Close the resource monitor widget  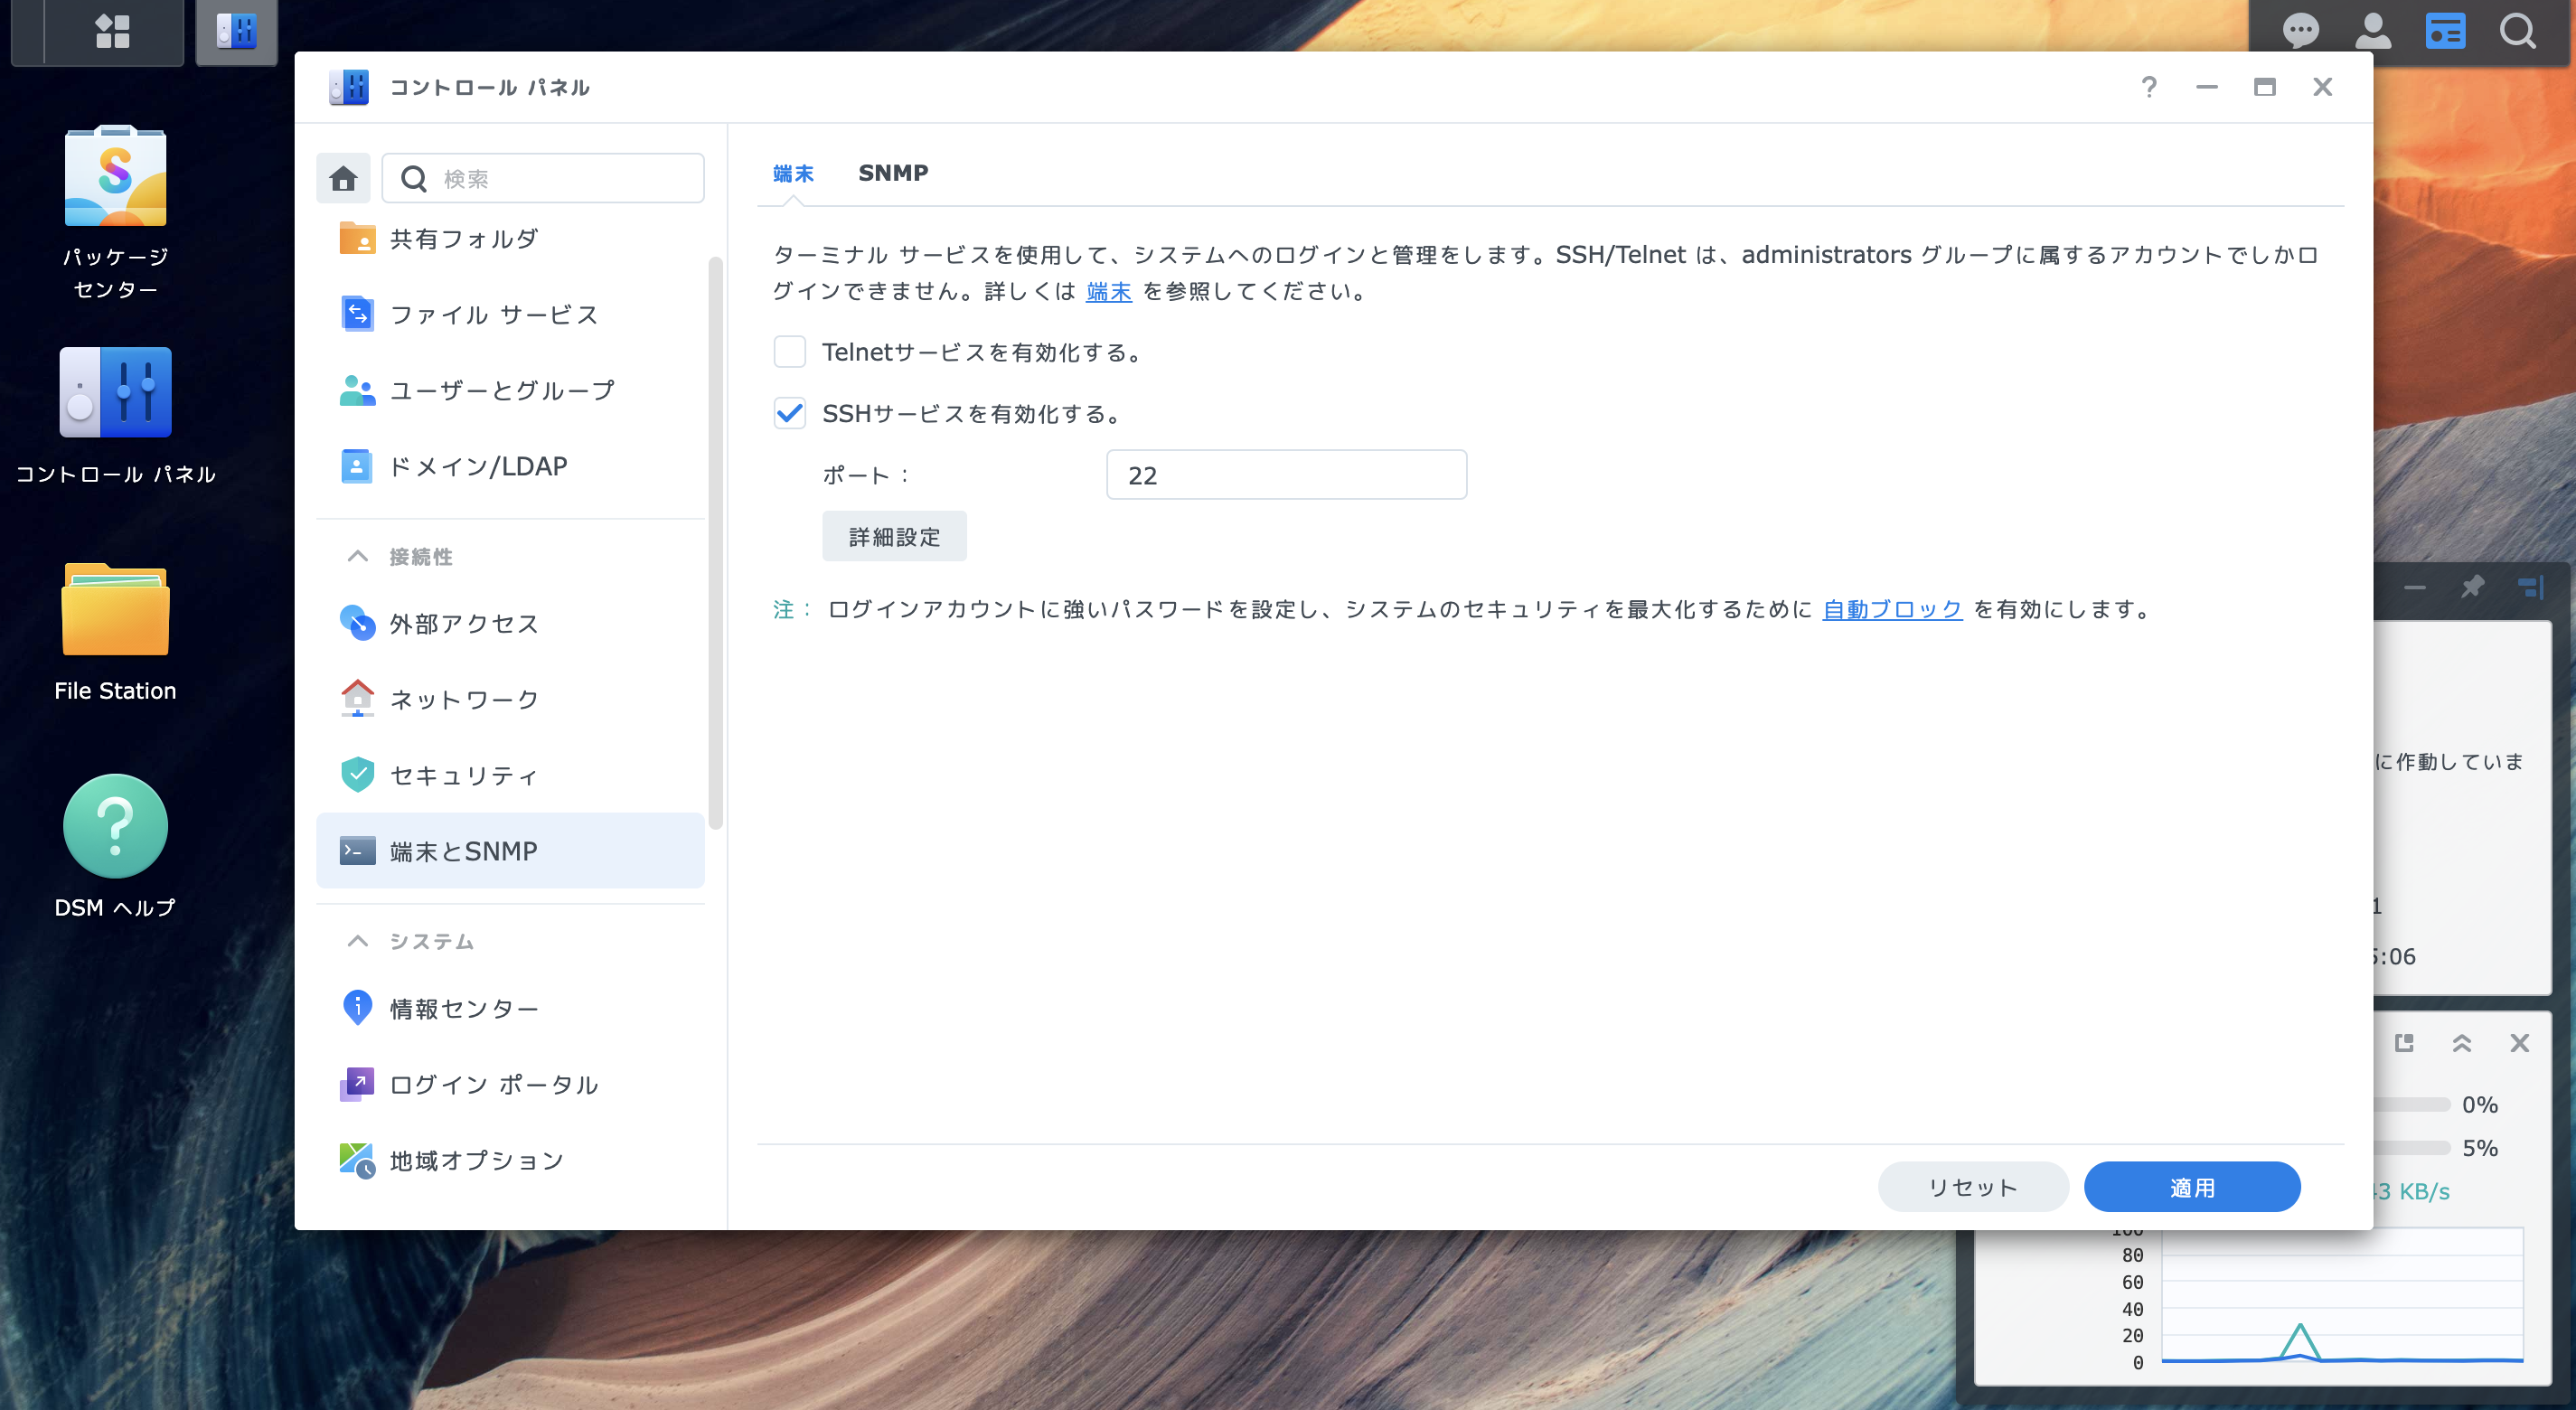point(2520,1043)
